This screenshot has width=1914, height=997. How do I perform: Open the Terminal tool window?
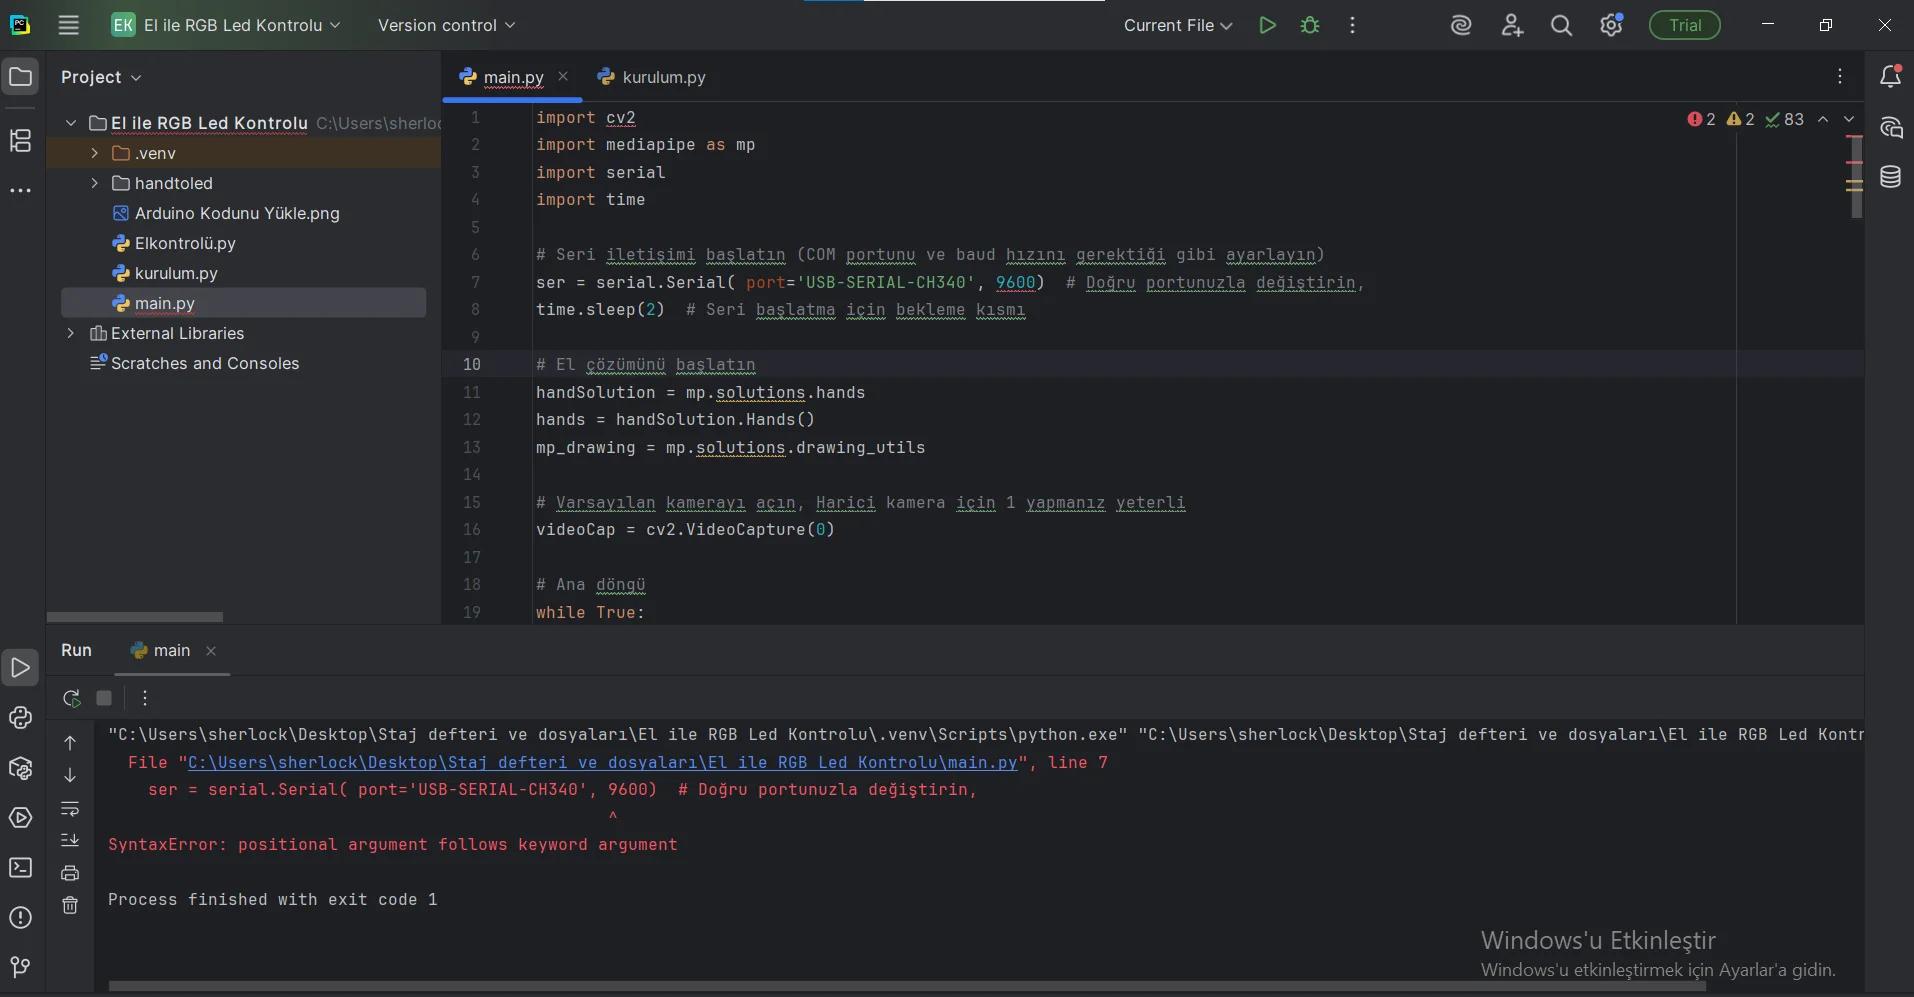point(21,868)
